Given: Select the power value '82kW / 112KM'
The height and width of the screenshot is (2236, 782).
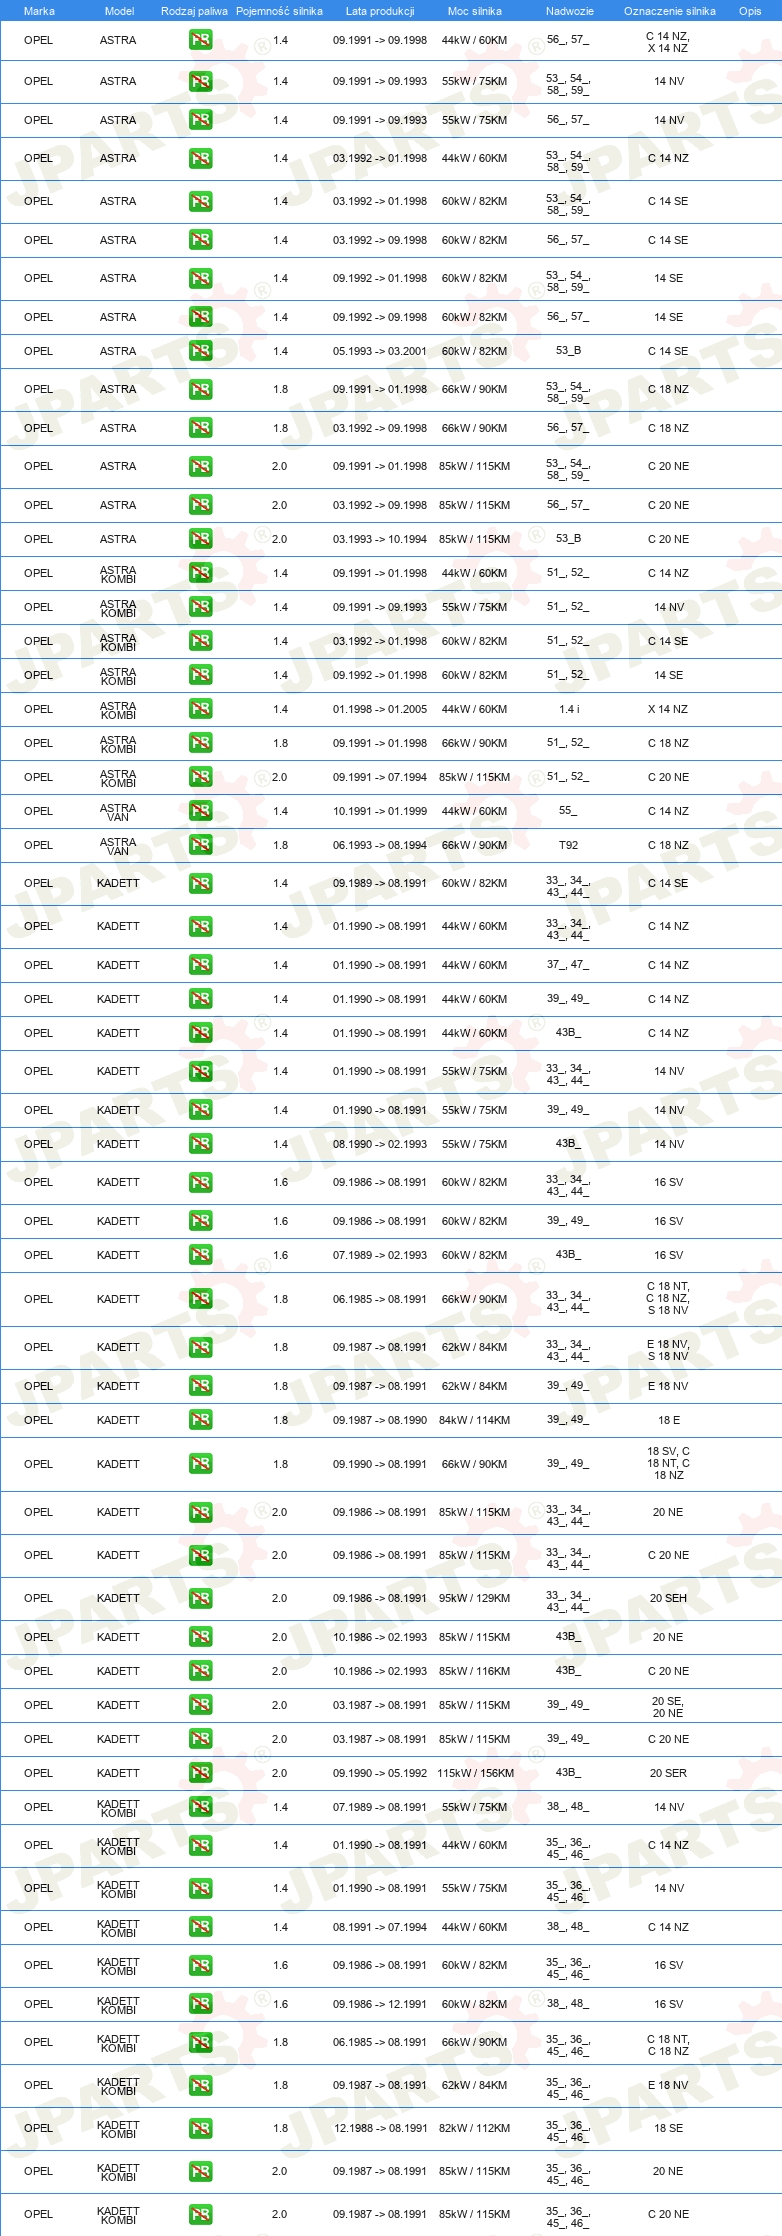Looking at the screenshot, I should coord(474,2128).
